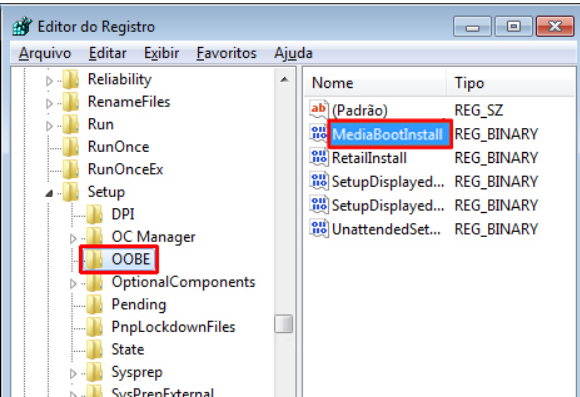Click the MediaBootInstall binary value icon
The width and height of the screenshot is (580, 397).
click(319, 134)
